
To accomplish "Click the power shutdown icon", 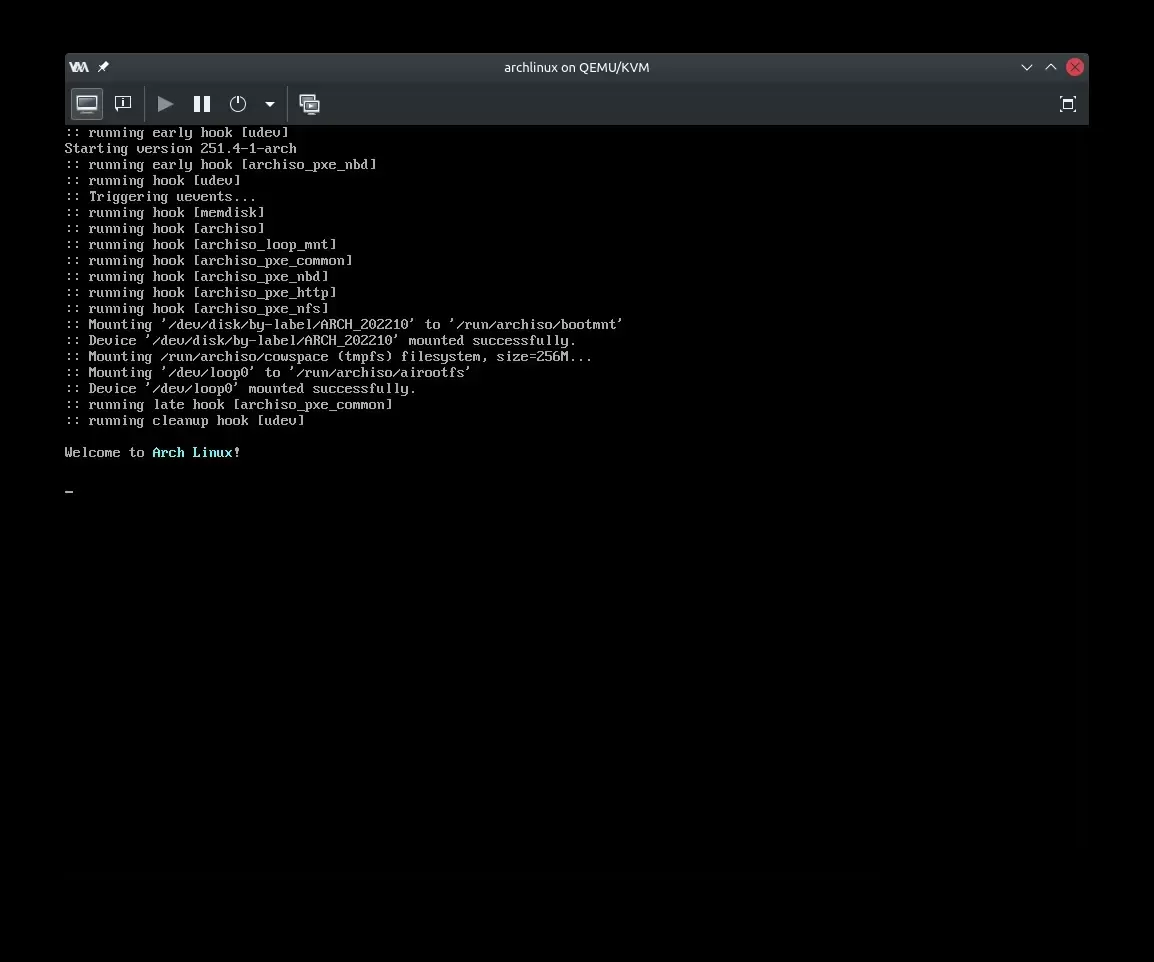I will click(238, 104).
